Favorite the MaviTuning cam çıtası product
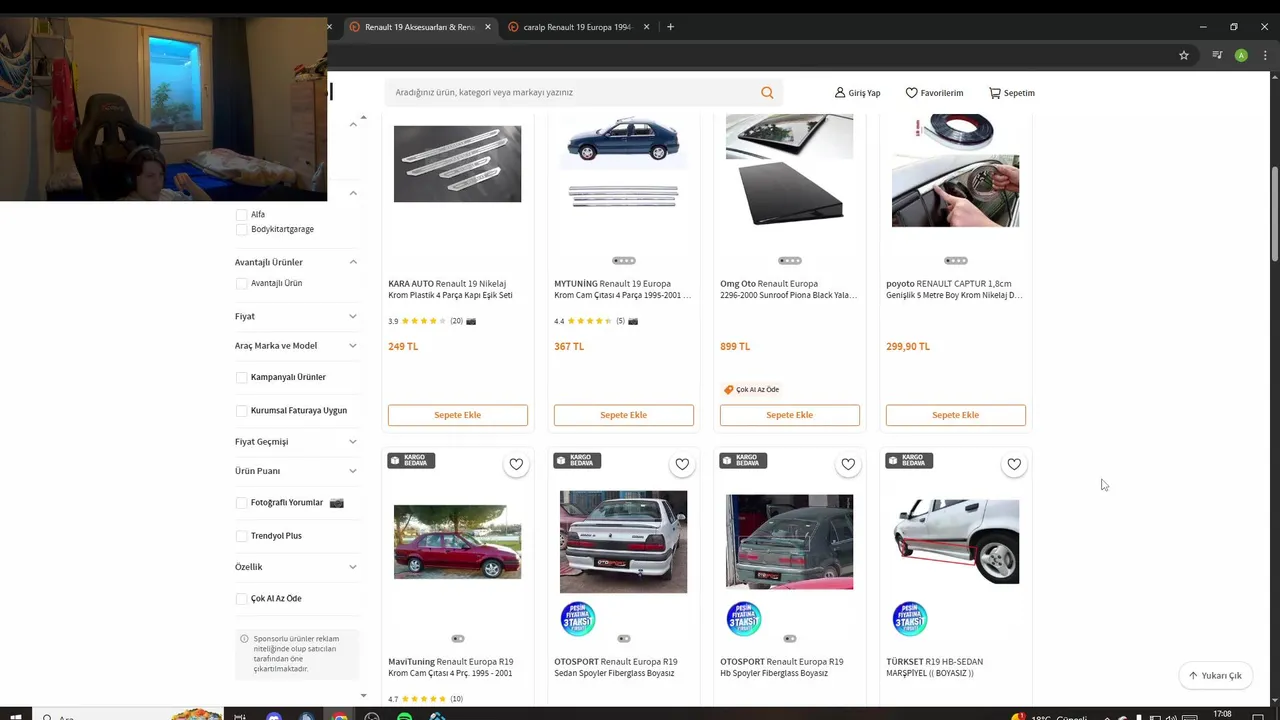The width and height of the screenshot is (1280, 720). pyautogui.click(x=516, y=464)
